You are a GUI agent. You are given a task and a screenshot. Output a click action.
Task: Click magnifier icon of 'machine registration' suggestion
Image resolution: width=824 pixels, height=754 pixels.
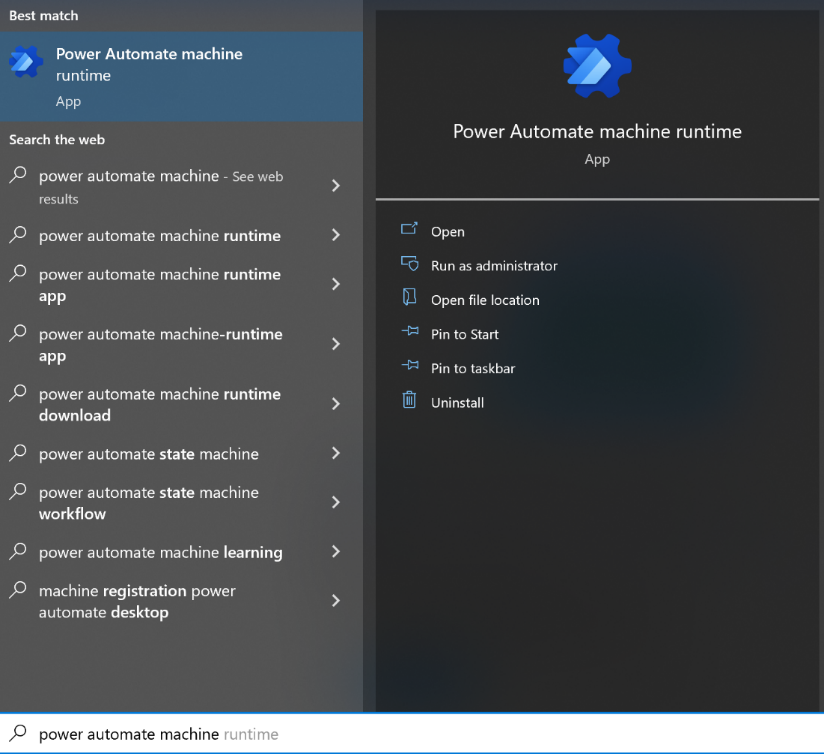[x=18, y=590]
